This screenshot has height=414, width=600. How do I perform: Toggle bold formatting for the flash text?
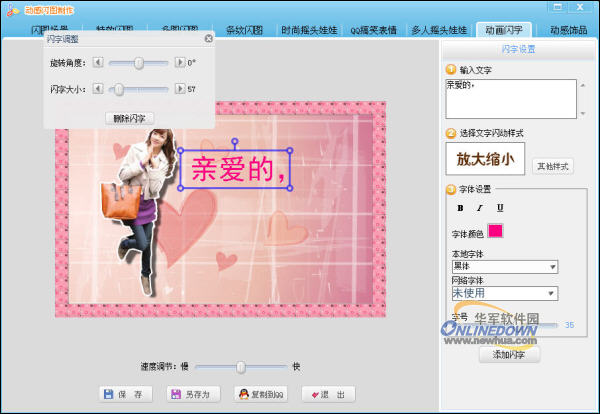pyautogui.click(x=461, y=208)
